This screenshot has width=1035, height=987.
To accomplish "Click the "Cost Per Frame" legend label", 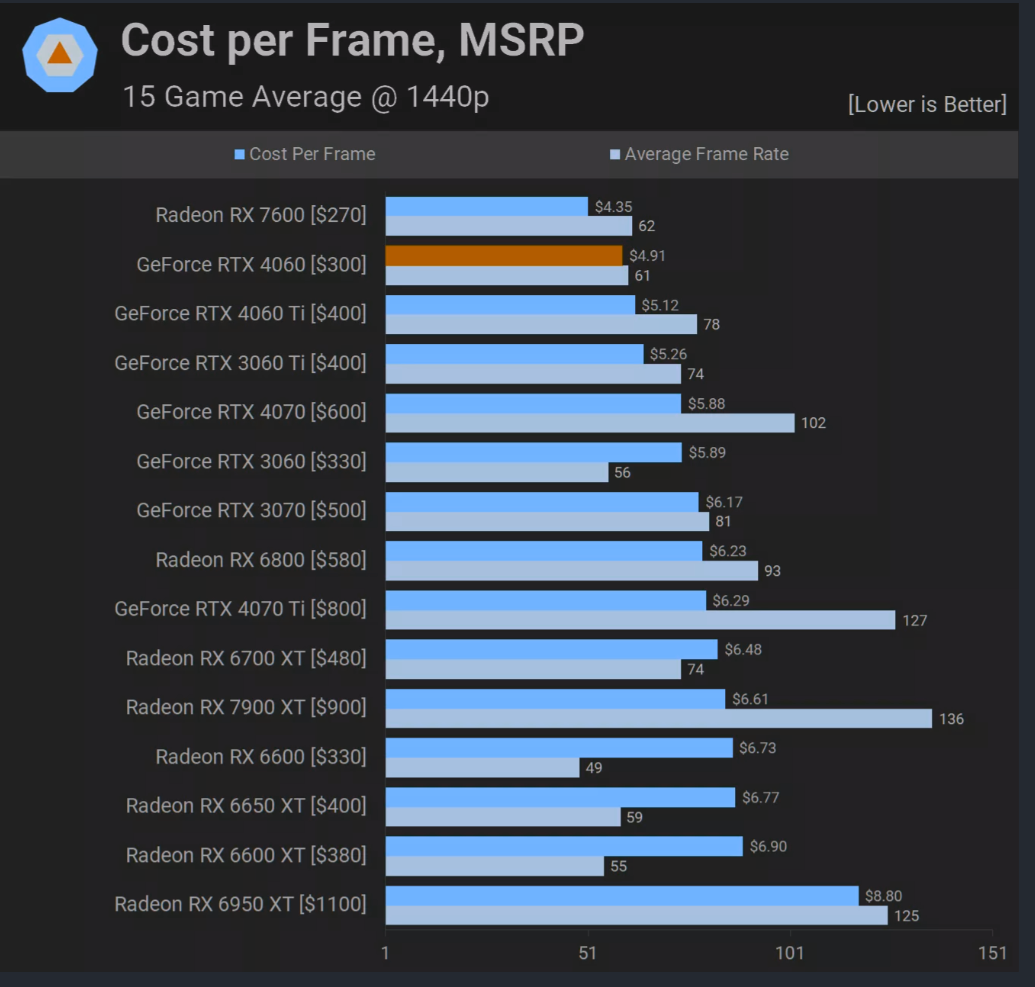I will (312, 154).
